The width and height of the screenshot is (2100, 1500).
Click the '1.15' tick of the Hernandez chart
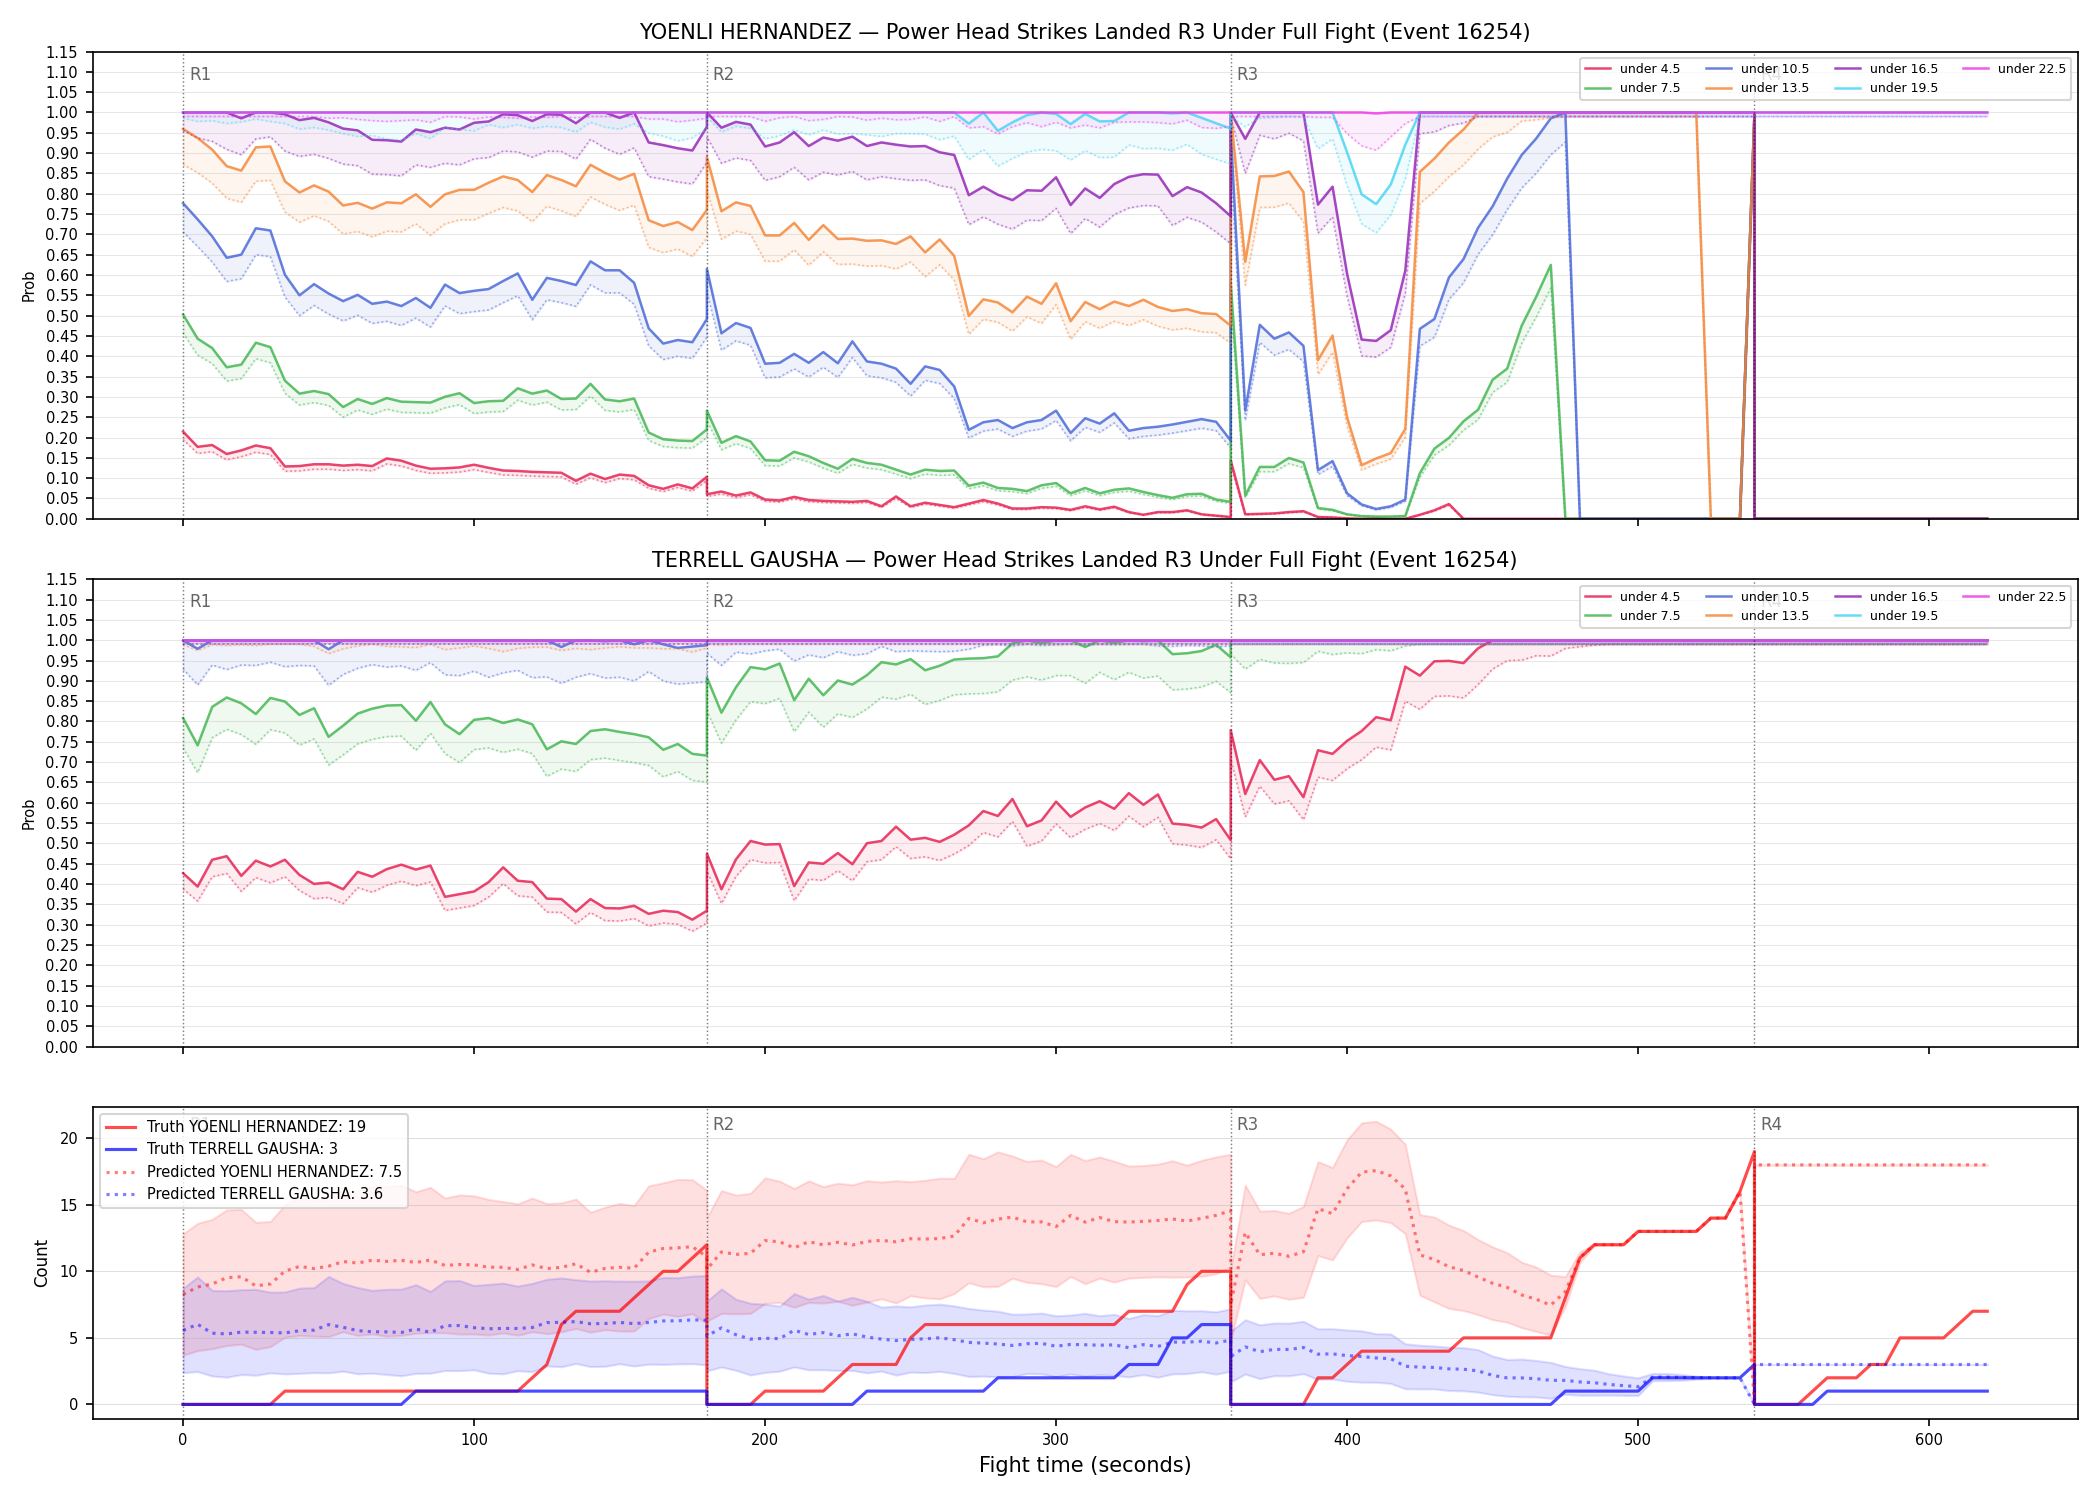tap(62, 52)
